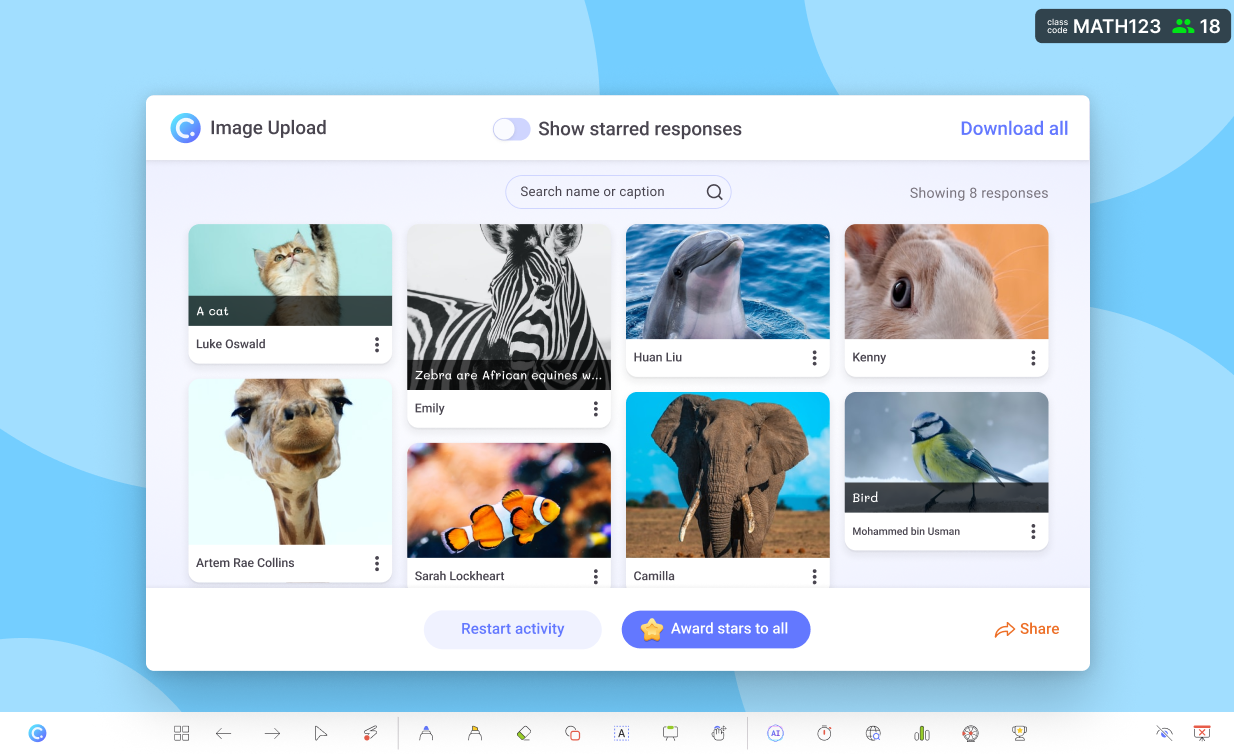Click Award stars to all button
This screenshot has height=755, width=1234.
716,629
